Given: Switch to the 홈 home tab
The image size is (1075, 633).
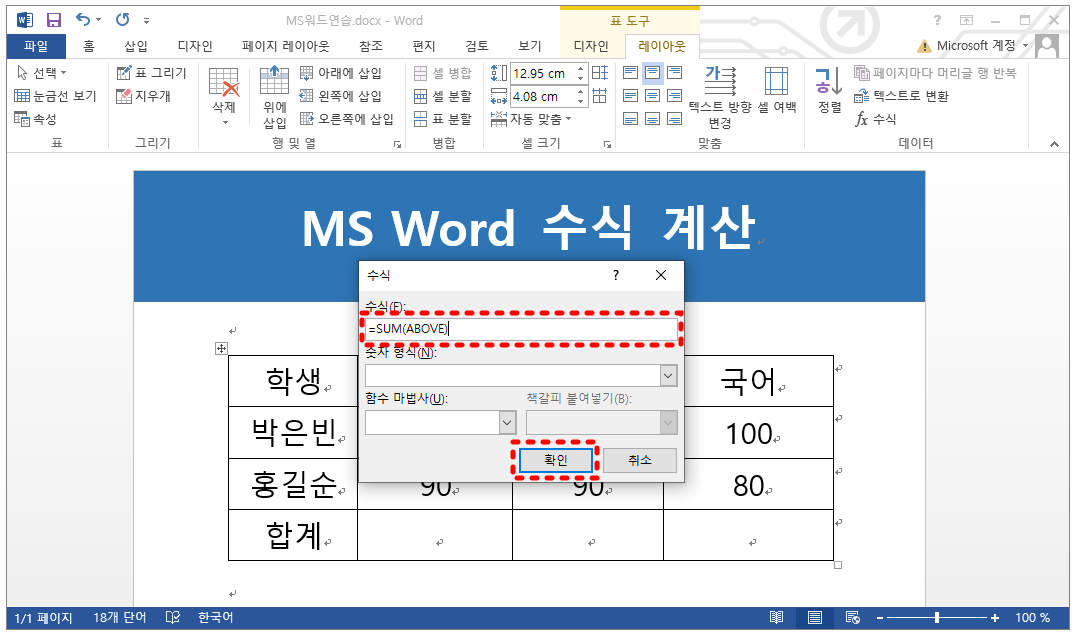Looking at the screenshot, I should (89, 46).
